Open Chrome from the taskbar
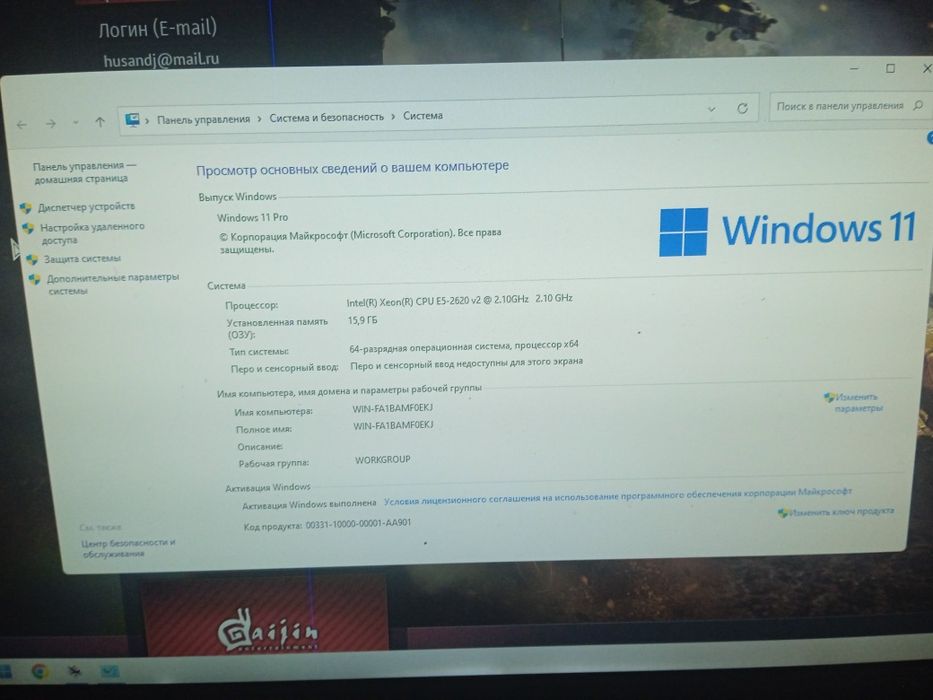 tap(40, 671)
